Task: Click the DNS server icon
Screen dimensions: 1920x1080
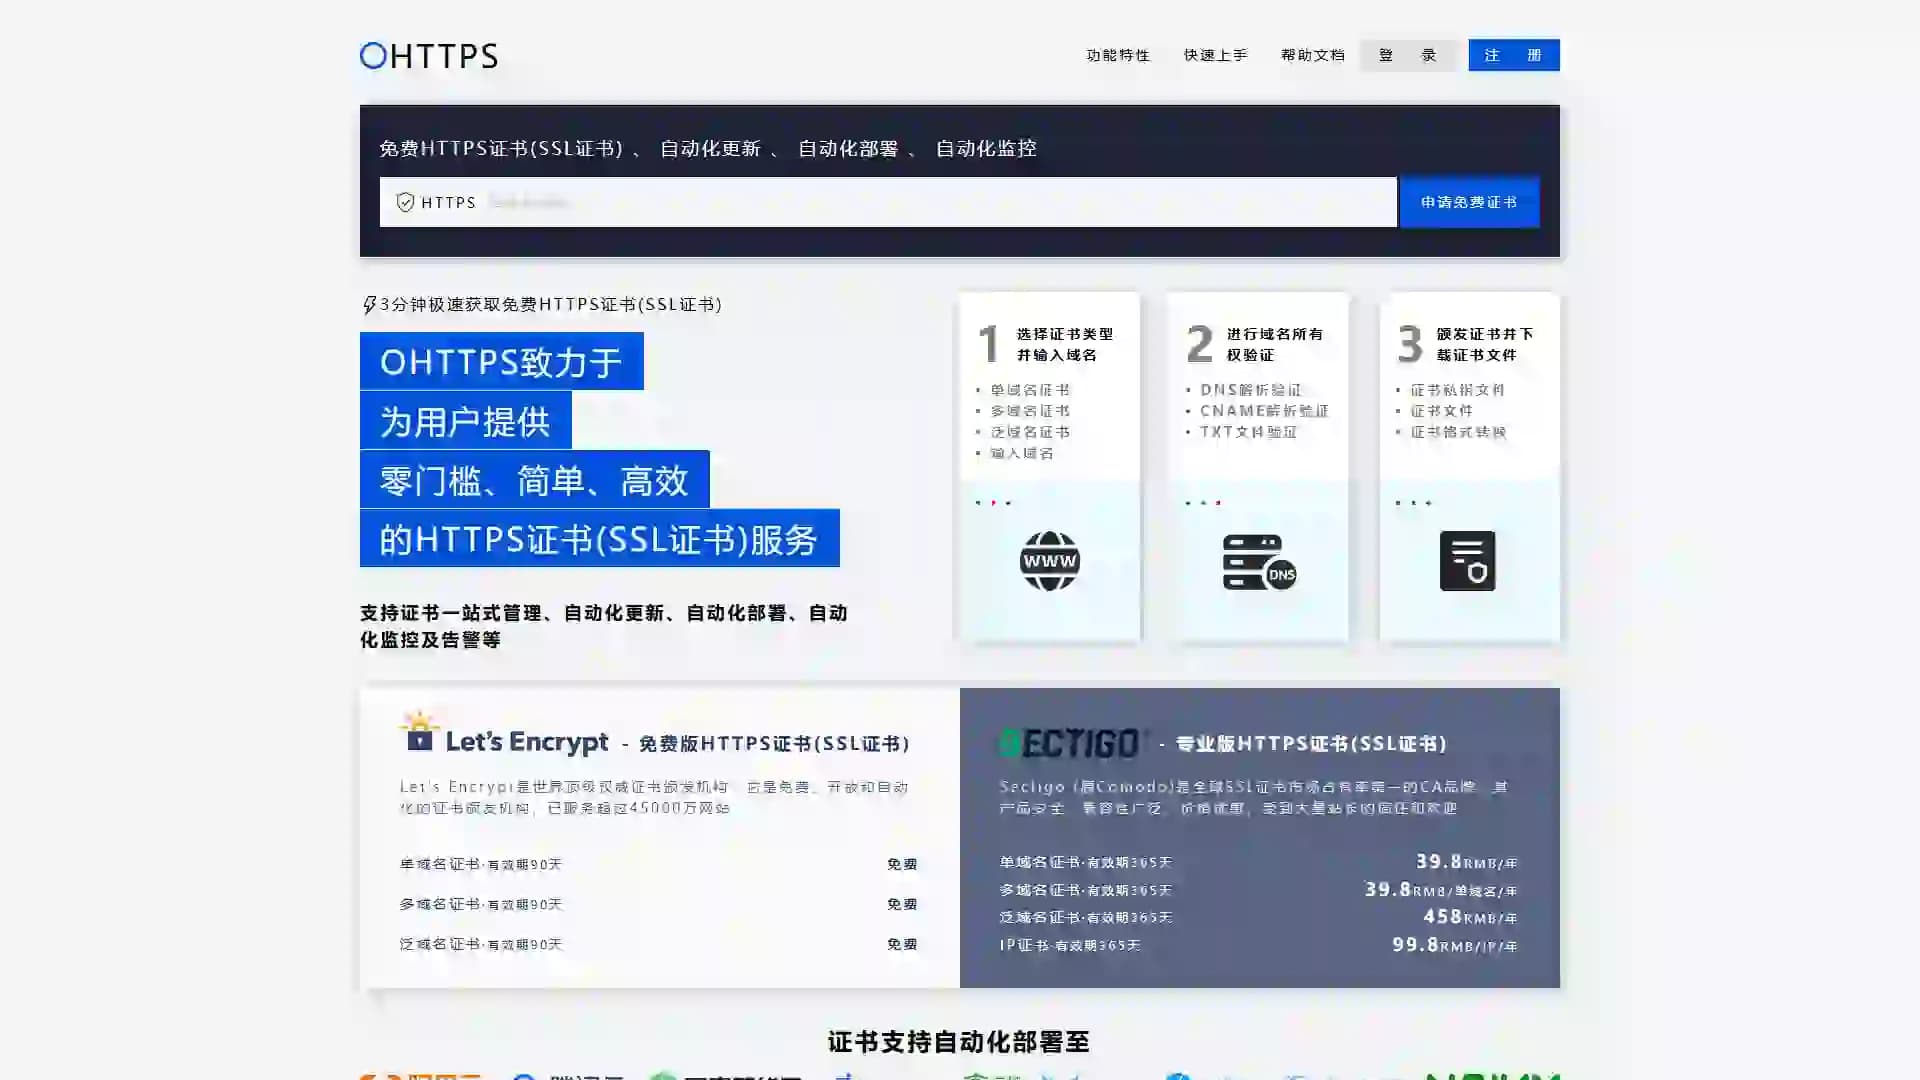Action: 1259,562
